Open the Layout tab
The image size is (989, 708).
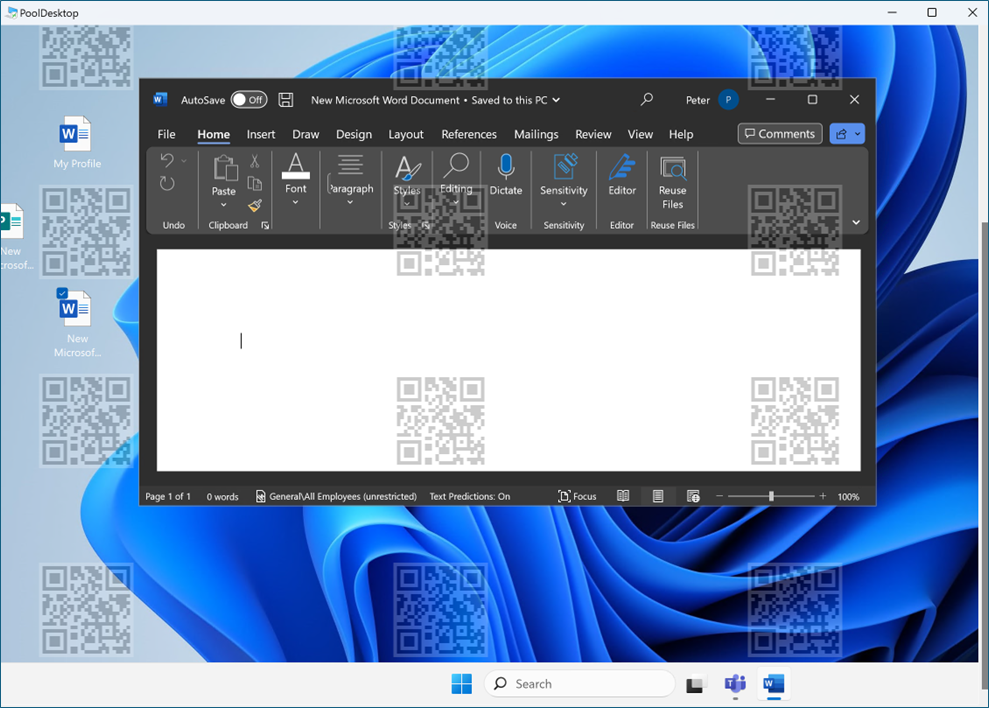point(406,134)
